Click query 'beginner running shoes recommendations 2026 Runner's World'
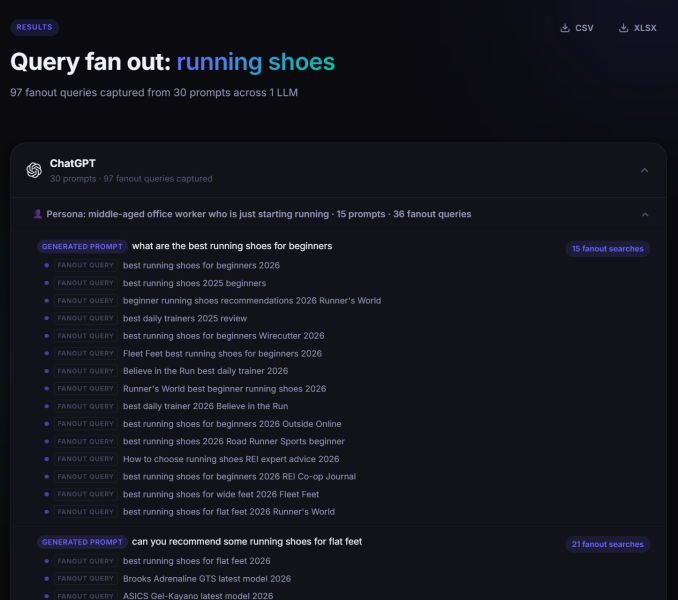The width and height of the screenshot is (678, 600). click(x=252, y=301)
